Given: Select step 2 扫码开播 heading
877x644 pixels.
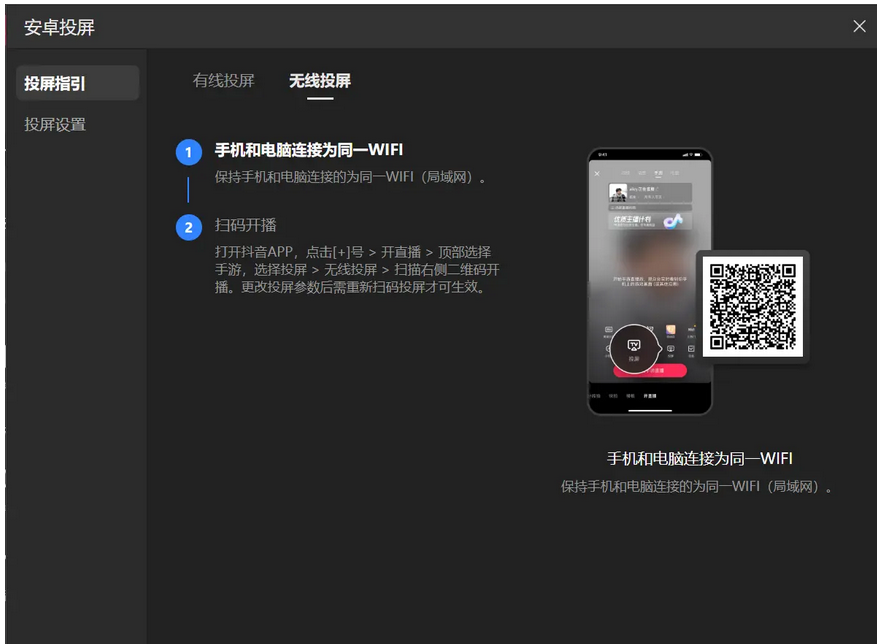Looking at the screenshot, I should tap(246, 225).
